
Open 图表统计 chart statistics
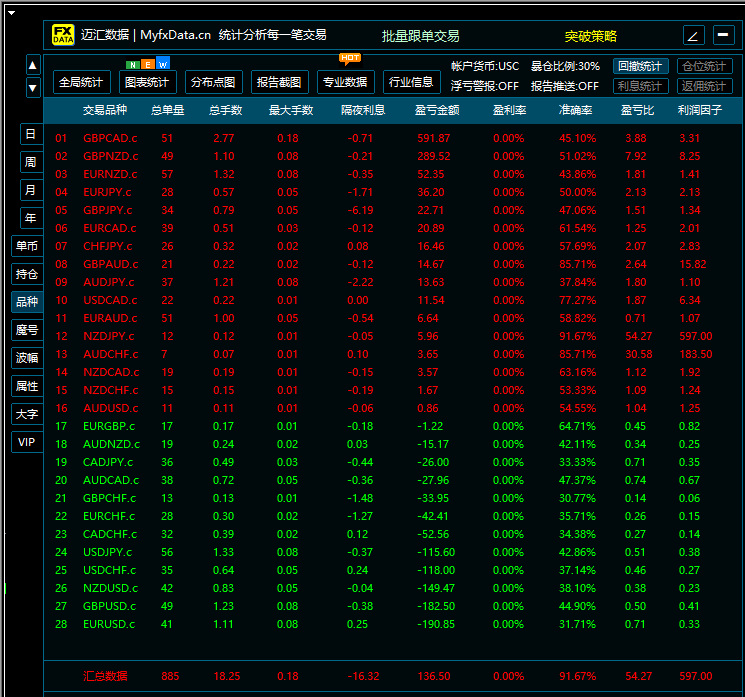click(147, 82)
